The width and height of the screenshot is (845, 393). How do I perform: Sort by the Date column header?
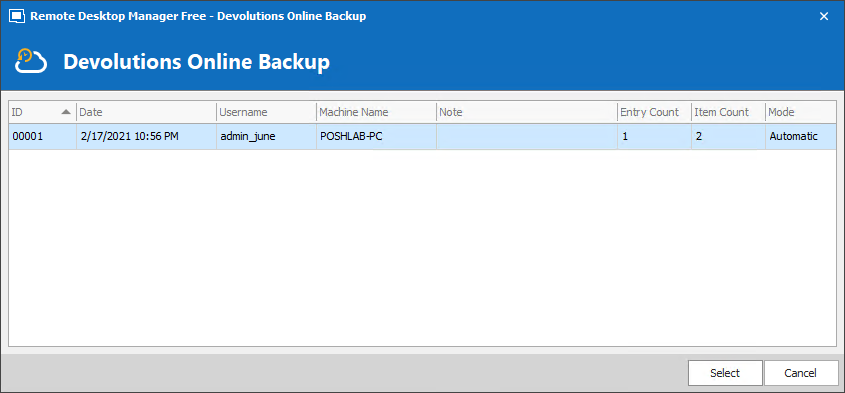pos(147,112)
